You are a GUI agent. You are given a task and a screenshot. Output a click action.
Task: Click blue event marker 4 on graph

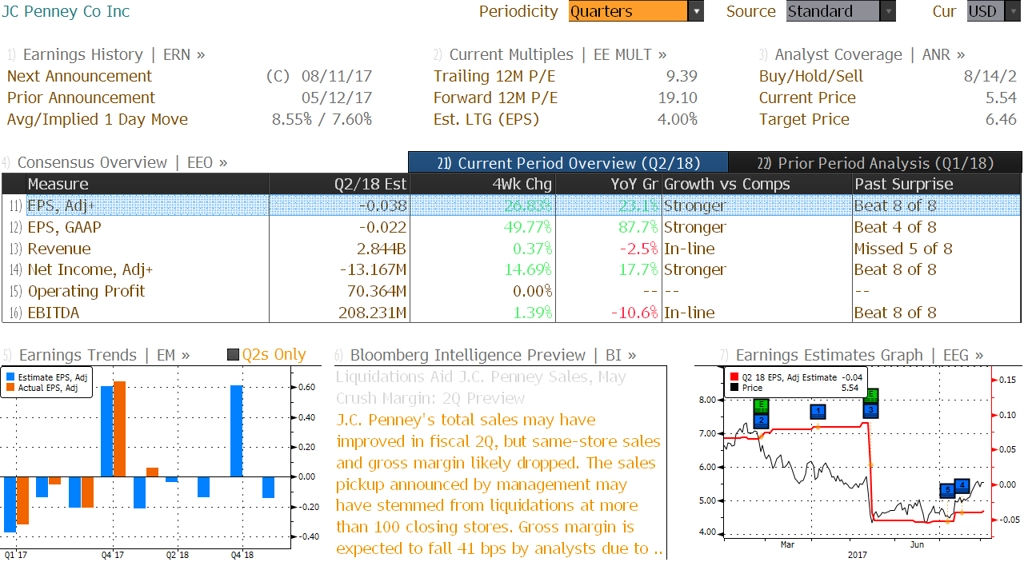click(x=962, y=486)
